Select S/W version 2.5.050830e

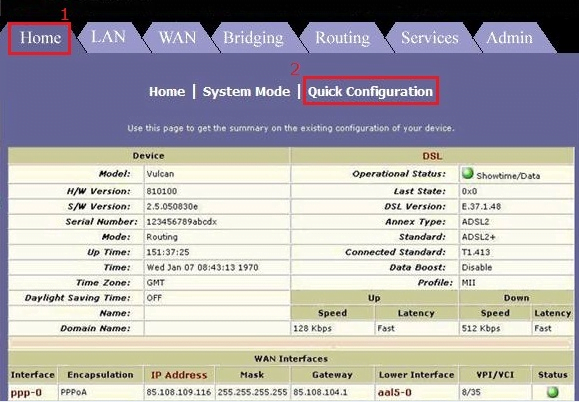pos(172,206)
